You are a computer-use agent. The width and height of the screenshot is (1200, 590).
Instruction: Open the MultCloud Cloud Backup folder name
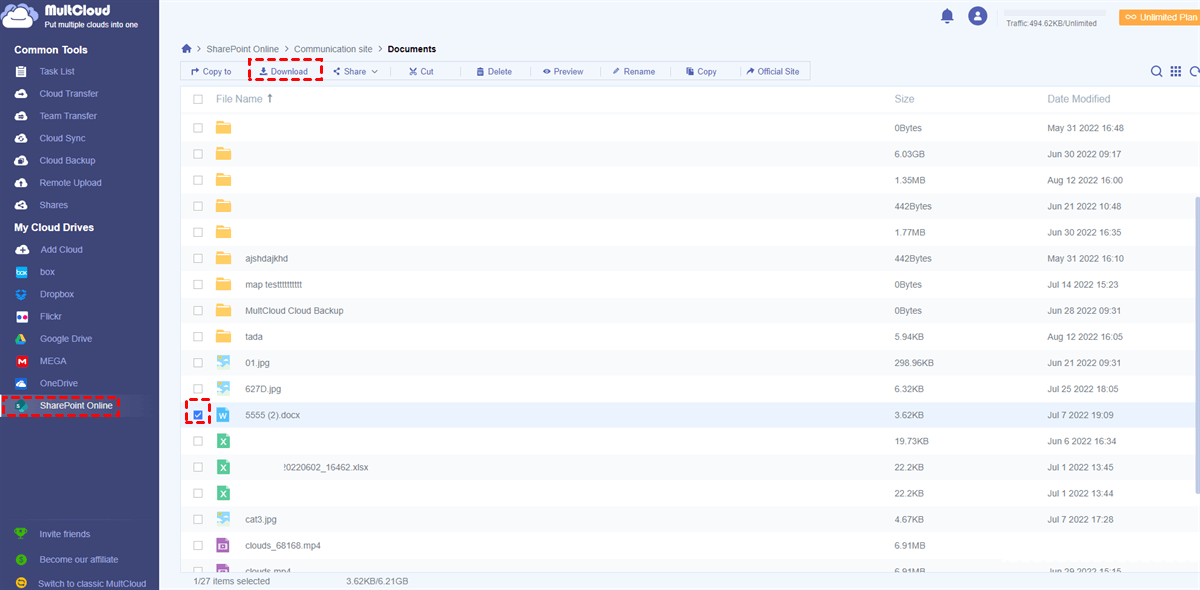point(294,311)
